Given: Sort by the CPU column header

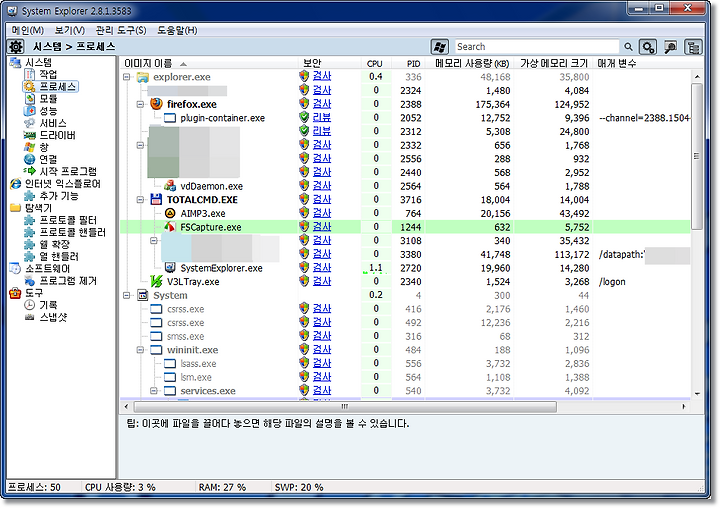Looking at the screenshot, I should pos(375,63).
